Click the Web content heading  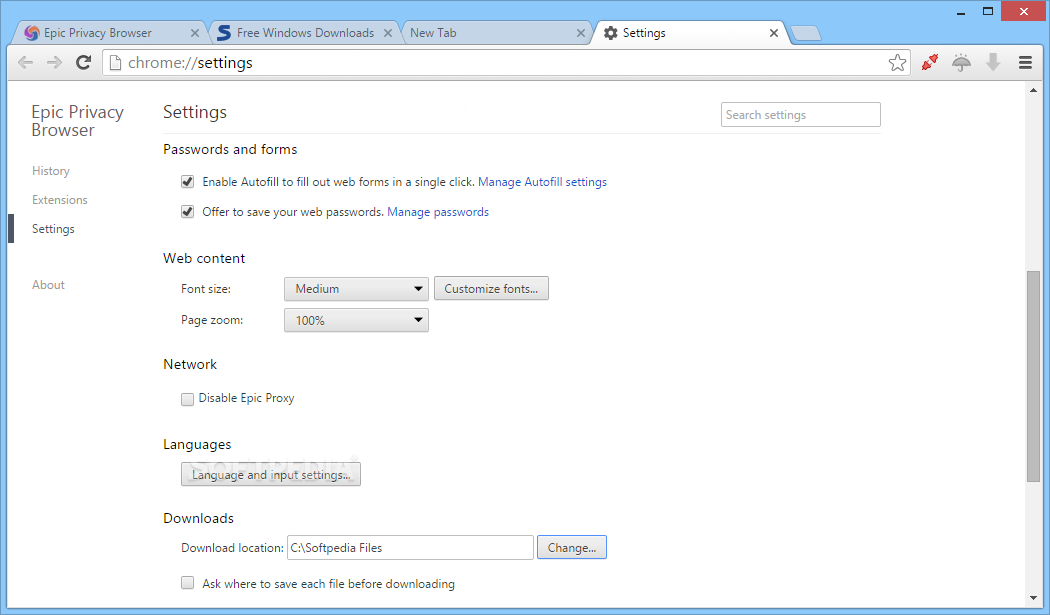(204, 259)
